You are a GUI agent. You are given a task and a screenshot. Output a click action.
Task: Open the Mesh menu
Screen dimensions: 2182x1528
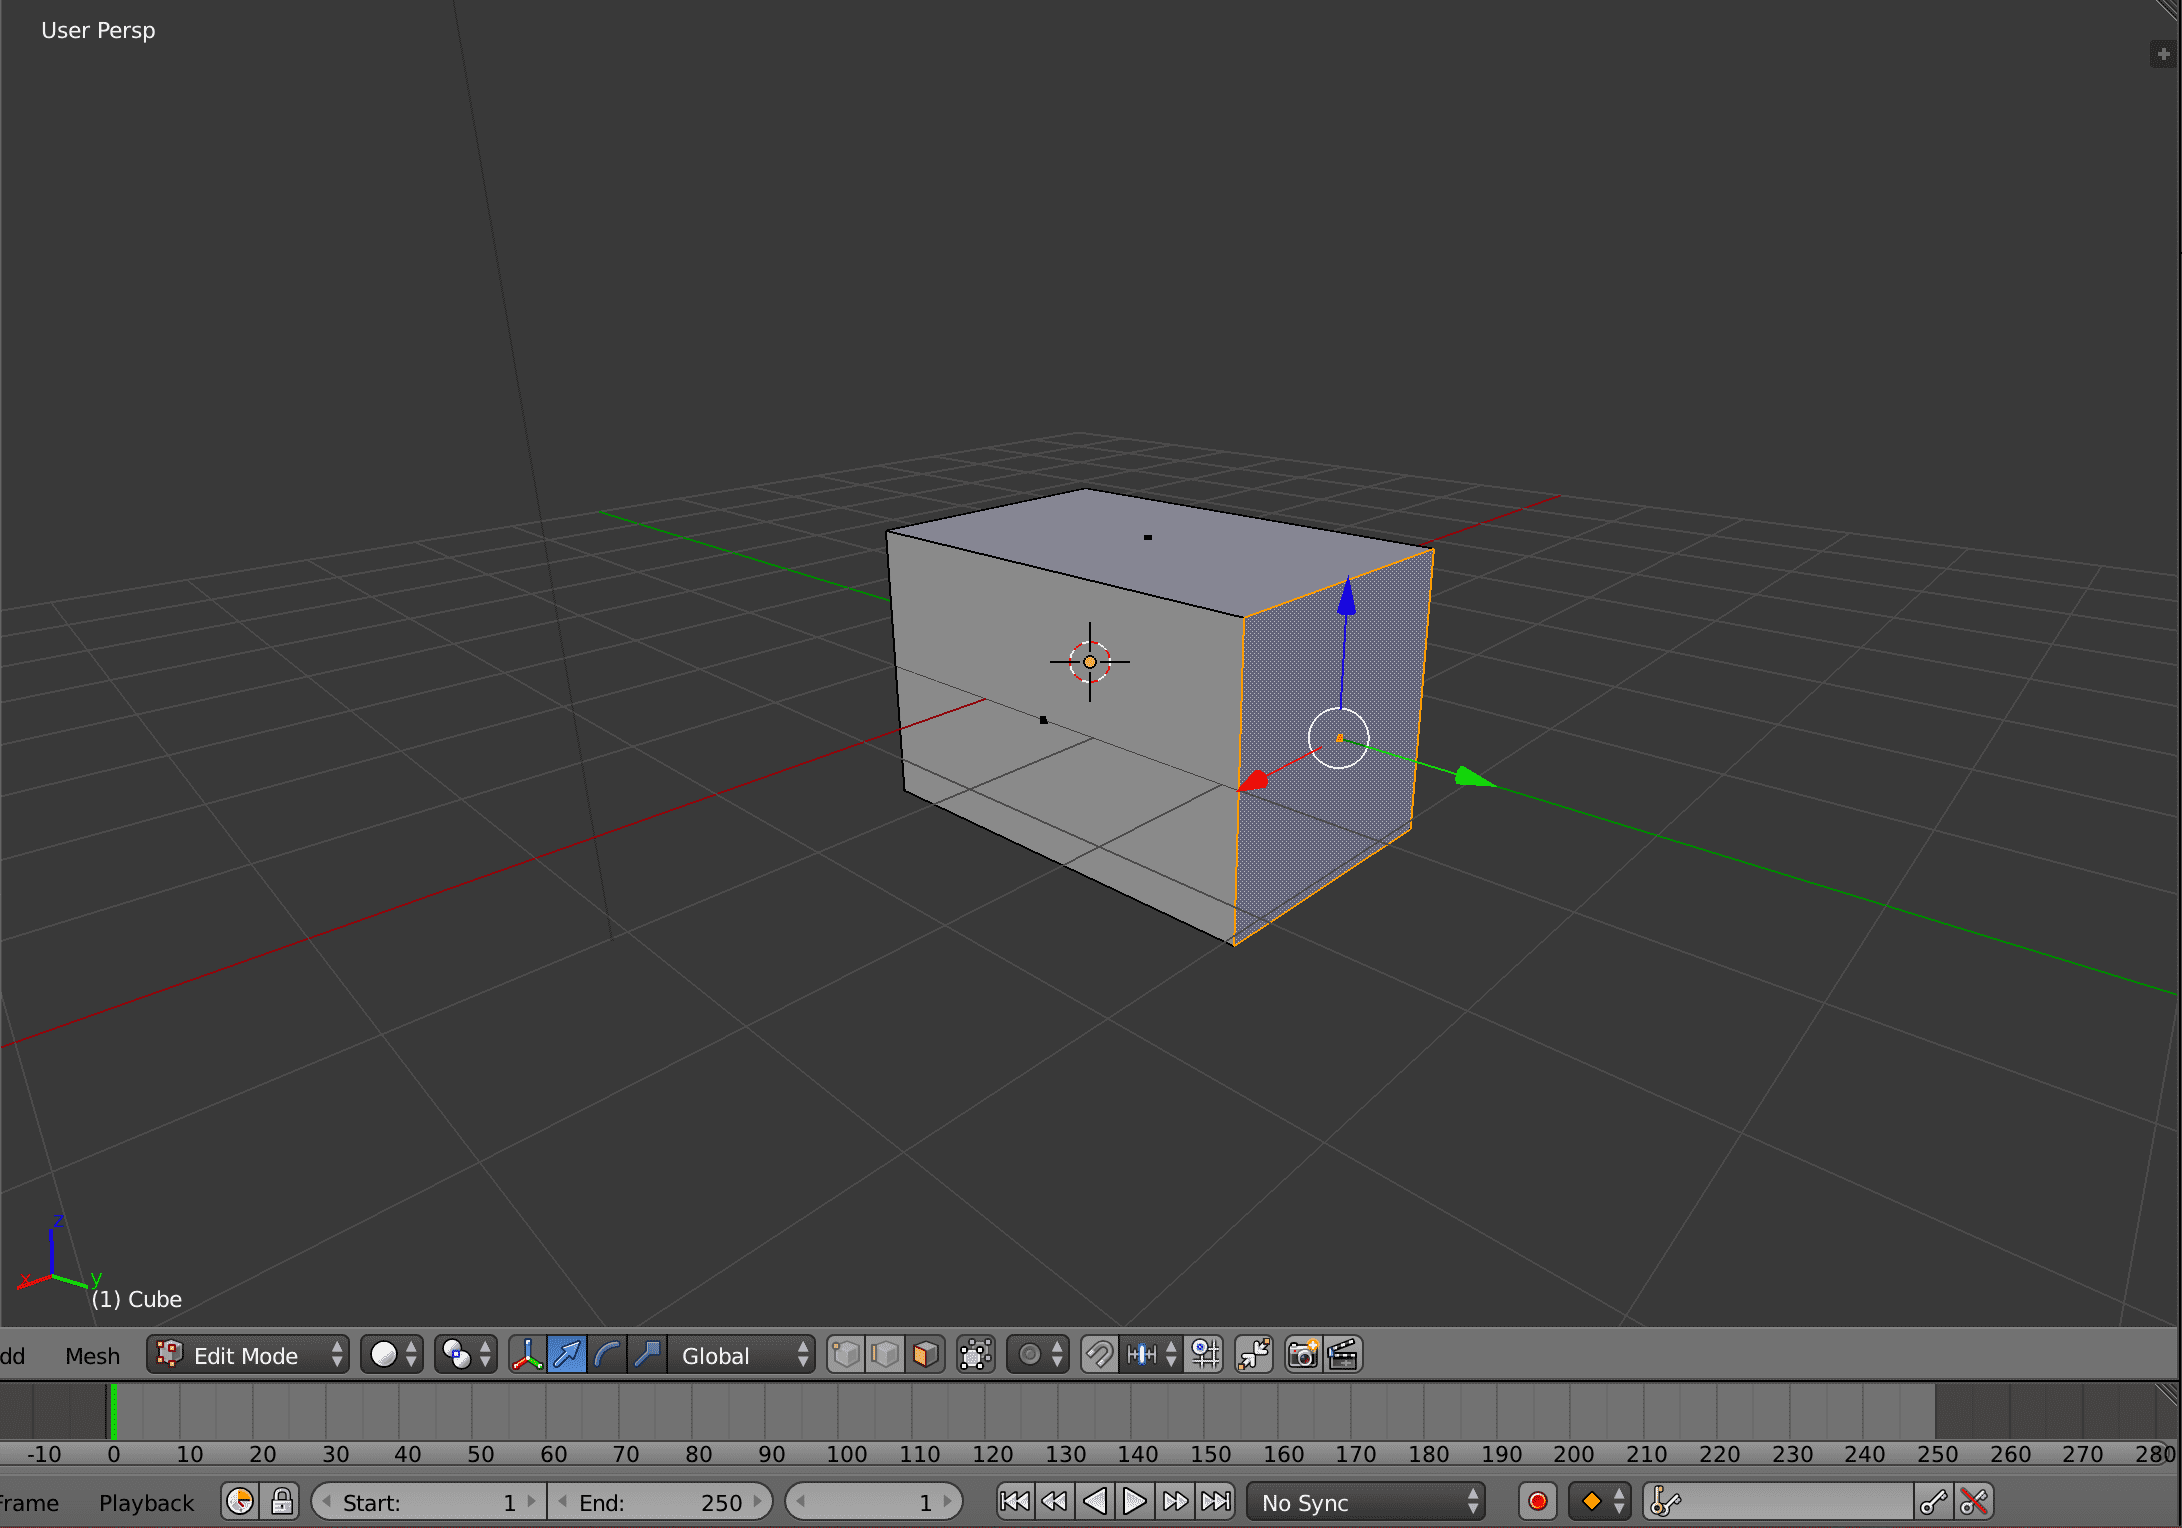pos(92,1356)
